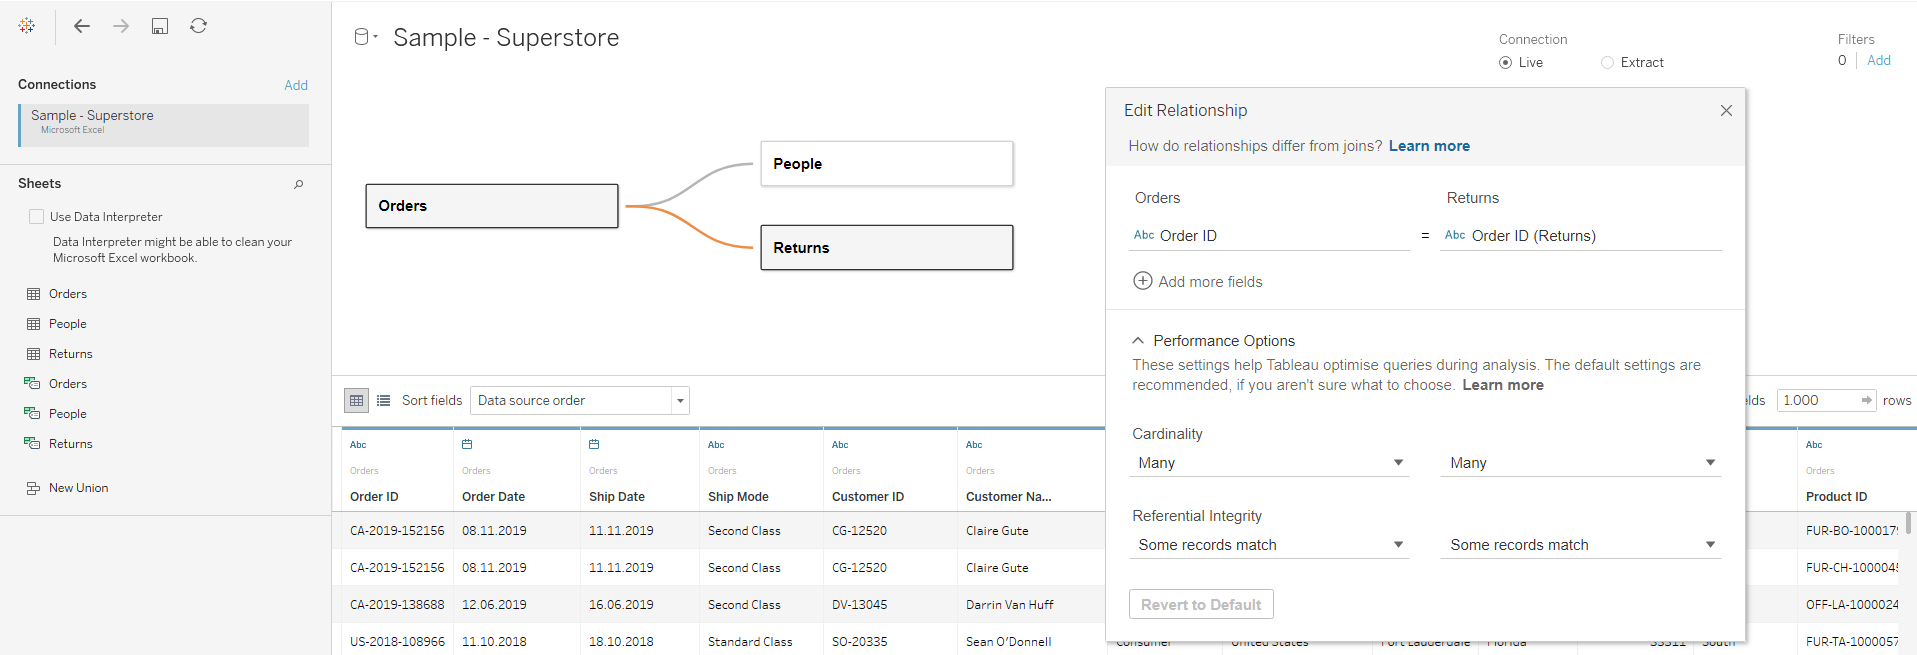Click cell Standard Class
This screenshot has height=655, width=1917.
point(750,642)
